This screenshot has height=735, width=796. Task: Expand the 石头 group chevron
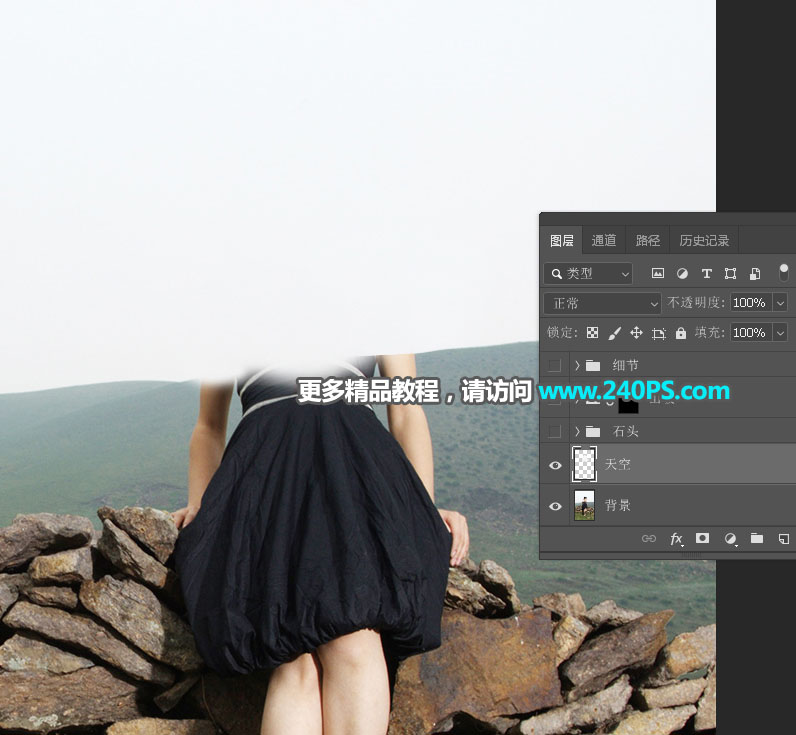577,431
